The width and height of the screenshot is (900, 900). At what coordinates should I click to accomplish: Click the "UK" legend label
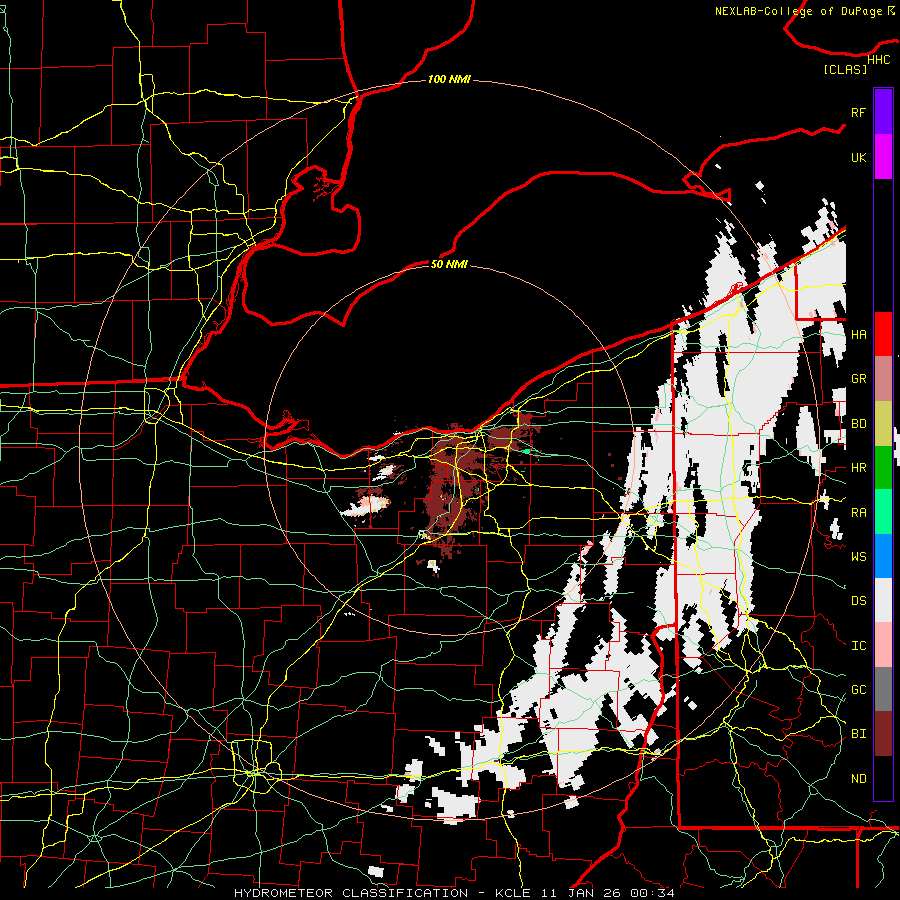click(x=858, y=157)
